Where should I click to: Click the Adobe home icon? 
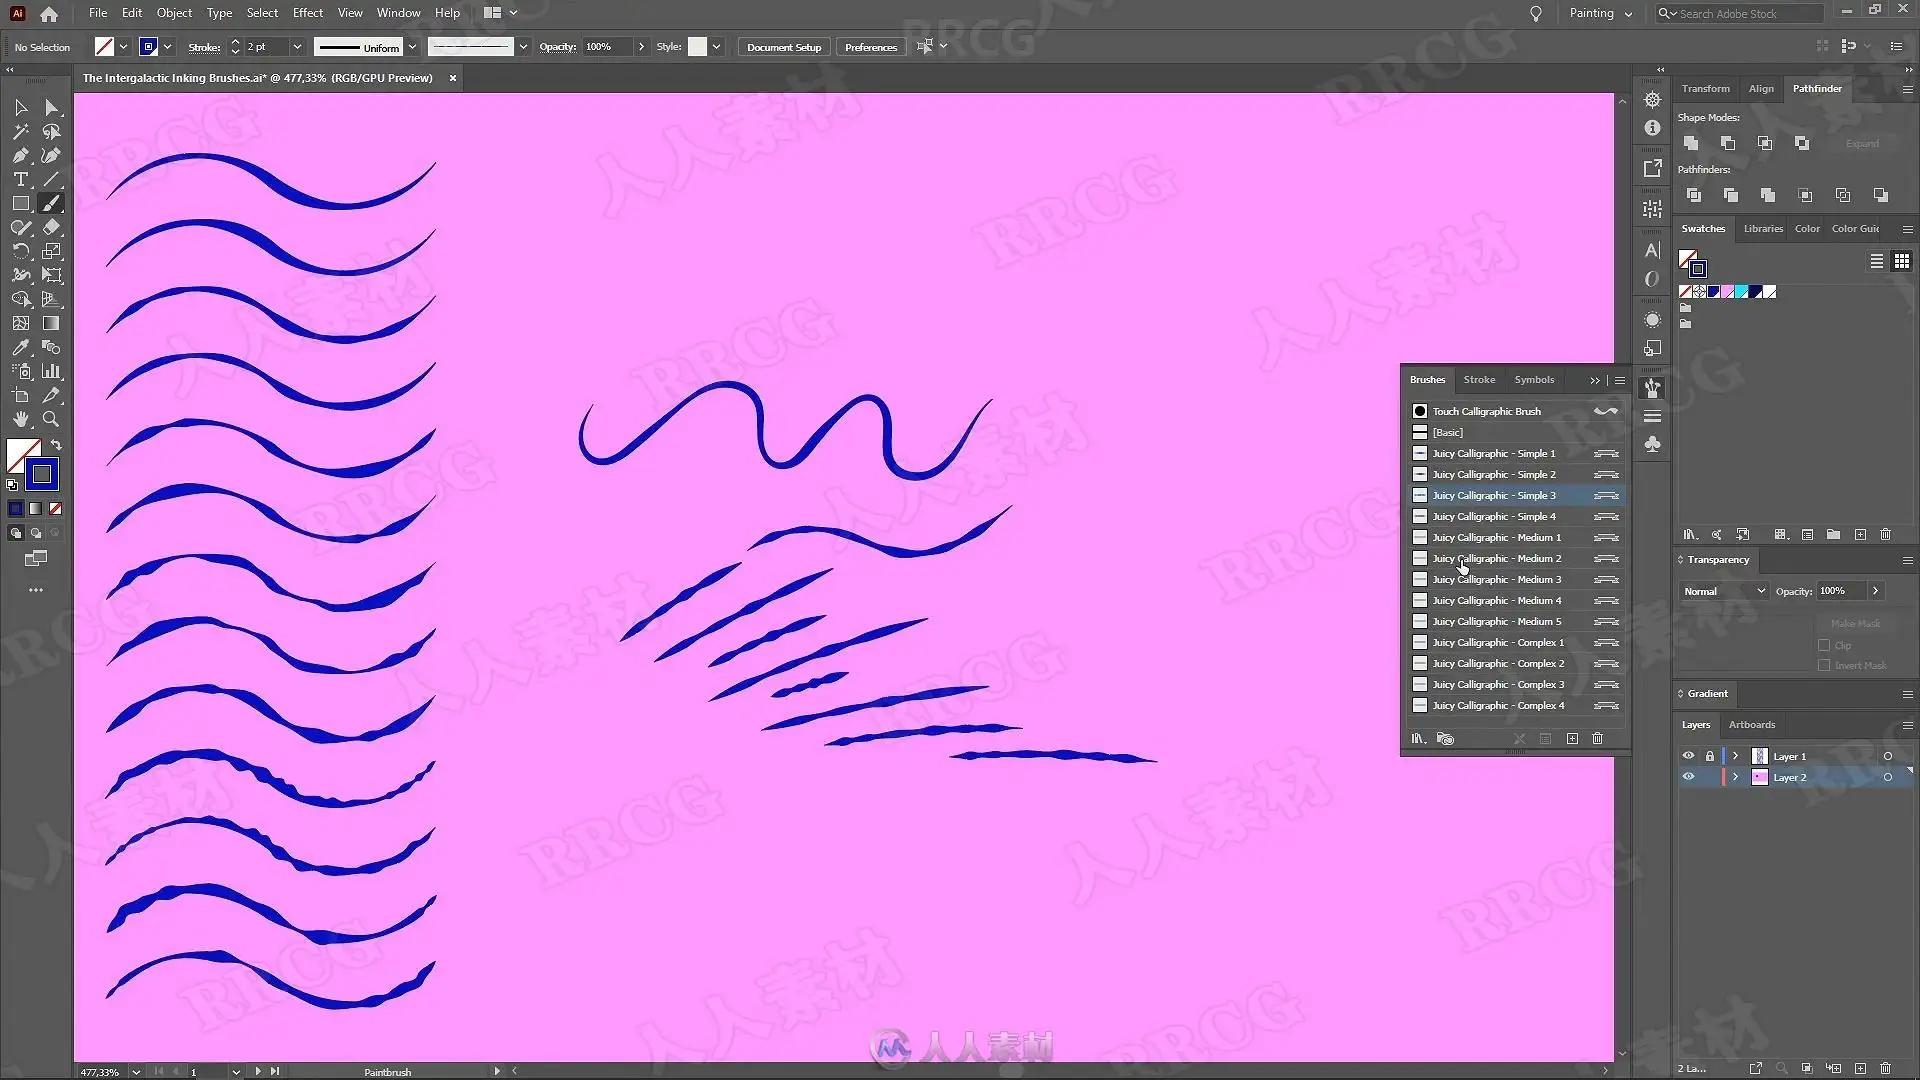[x=49, y=14]
